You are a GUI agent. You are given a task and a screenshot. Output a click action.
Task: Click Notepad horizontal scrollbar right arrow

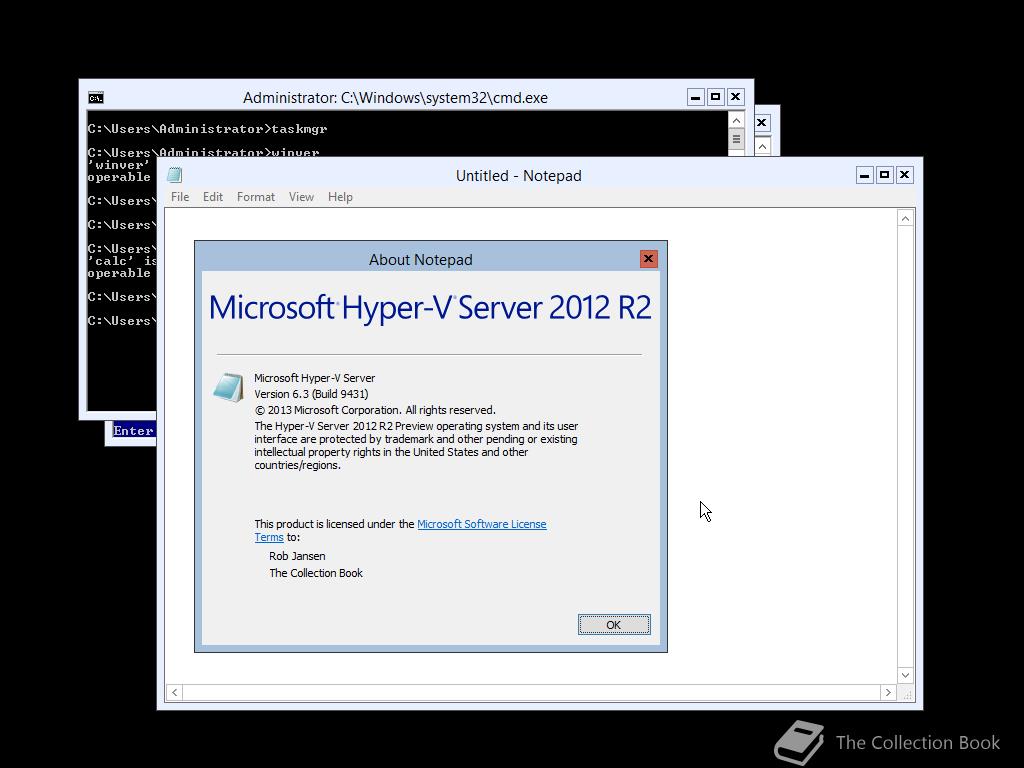[888, 692]
